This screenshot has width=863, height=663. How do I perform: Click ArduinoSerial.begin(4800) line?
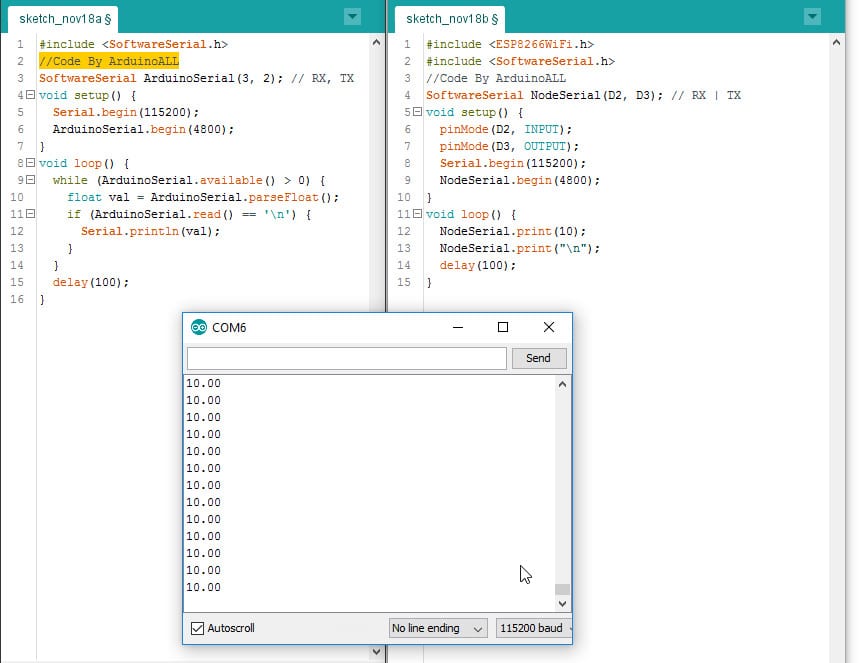(143, 129)
